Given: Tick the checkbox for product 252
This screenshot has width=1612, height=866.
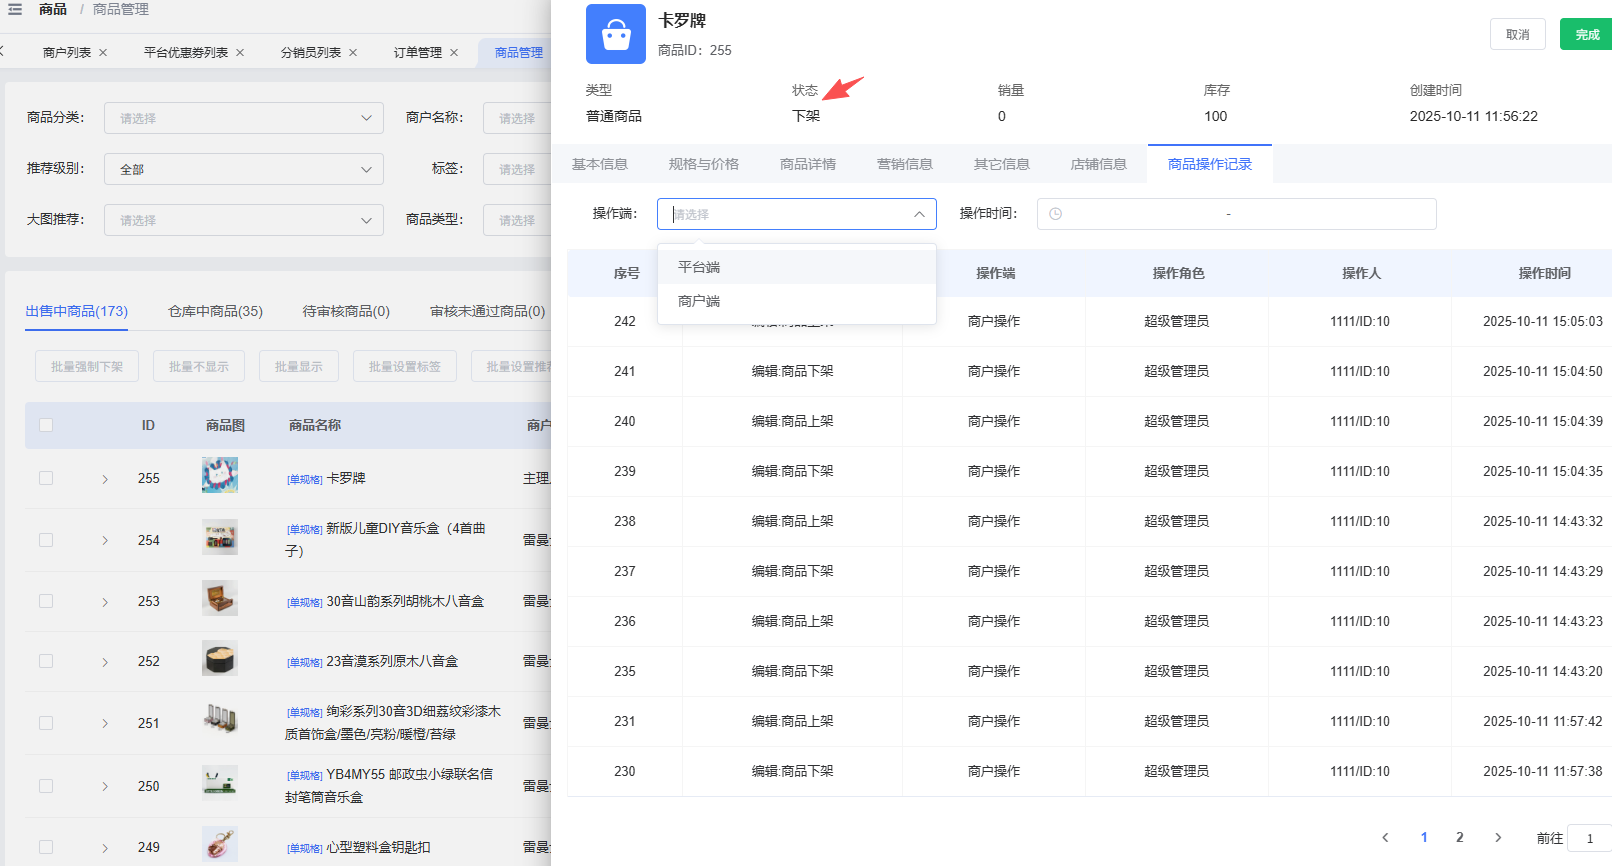Looking at the screenshot, I should pyautogui.click(x=46, y=661).
